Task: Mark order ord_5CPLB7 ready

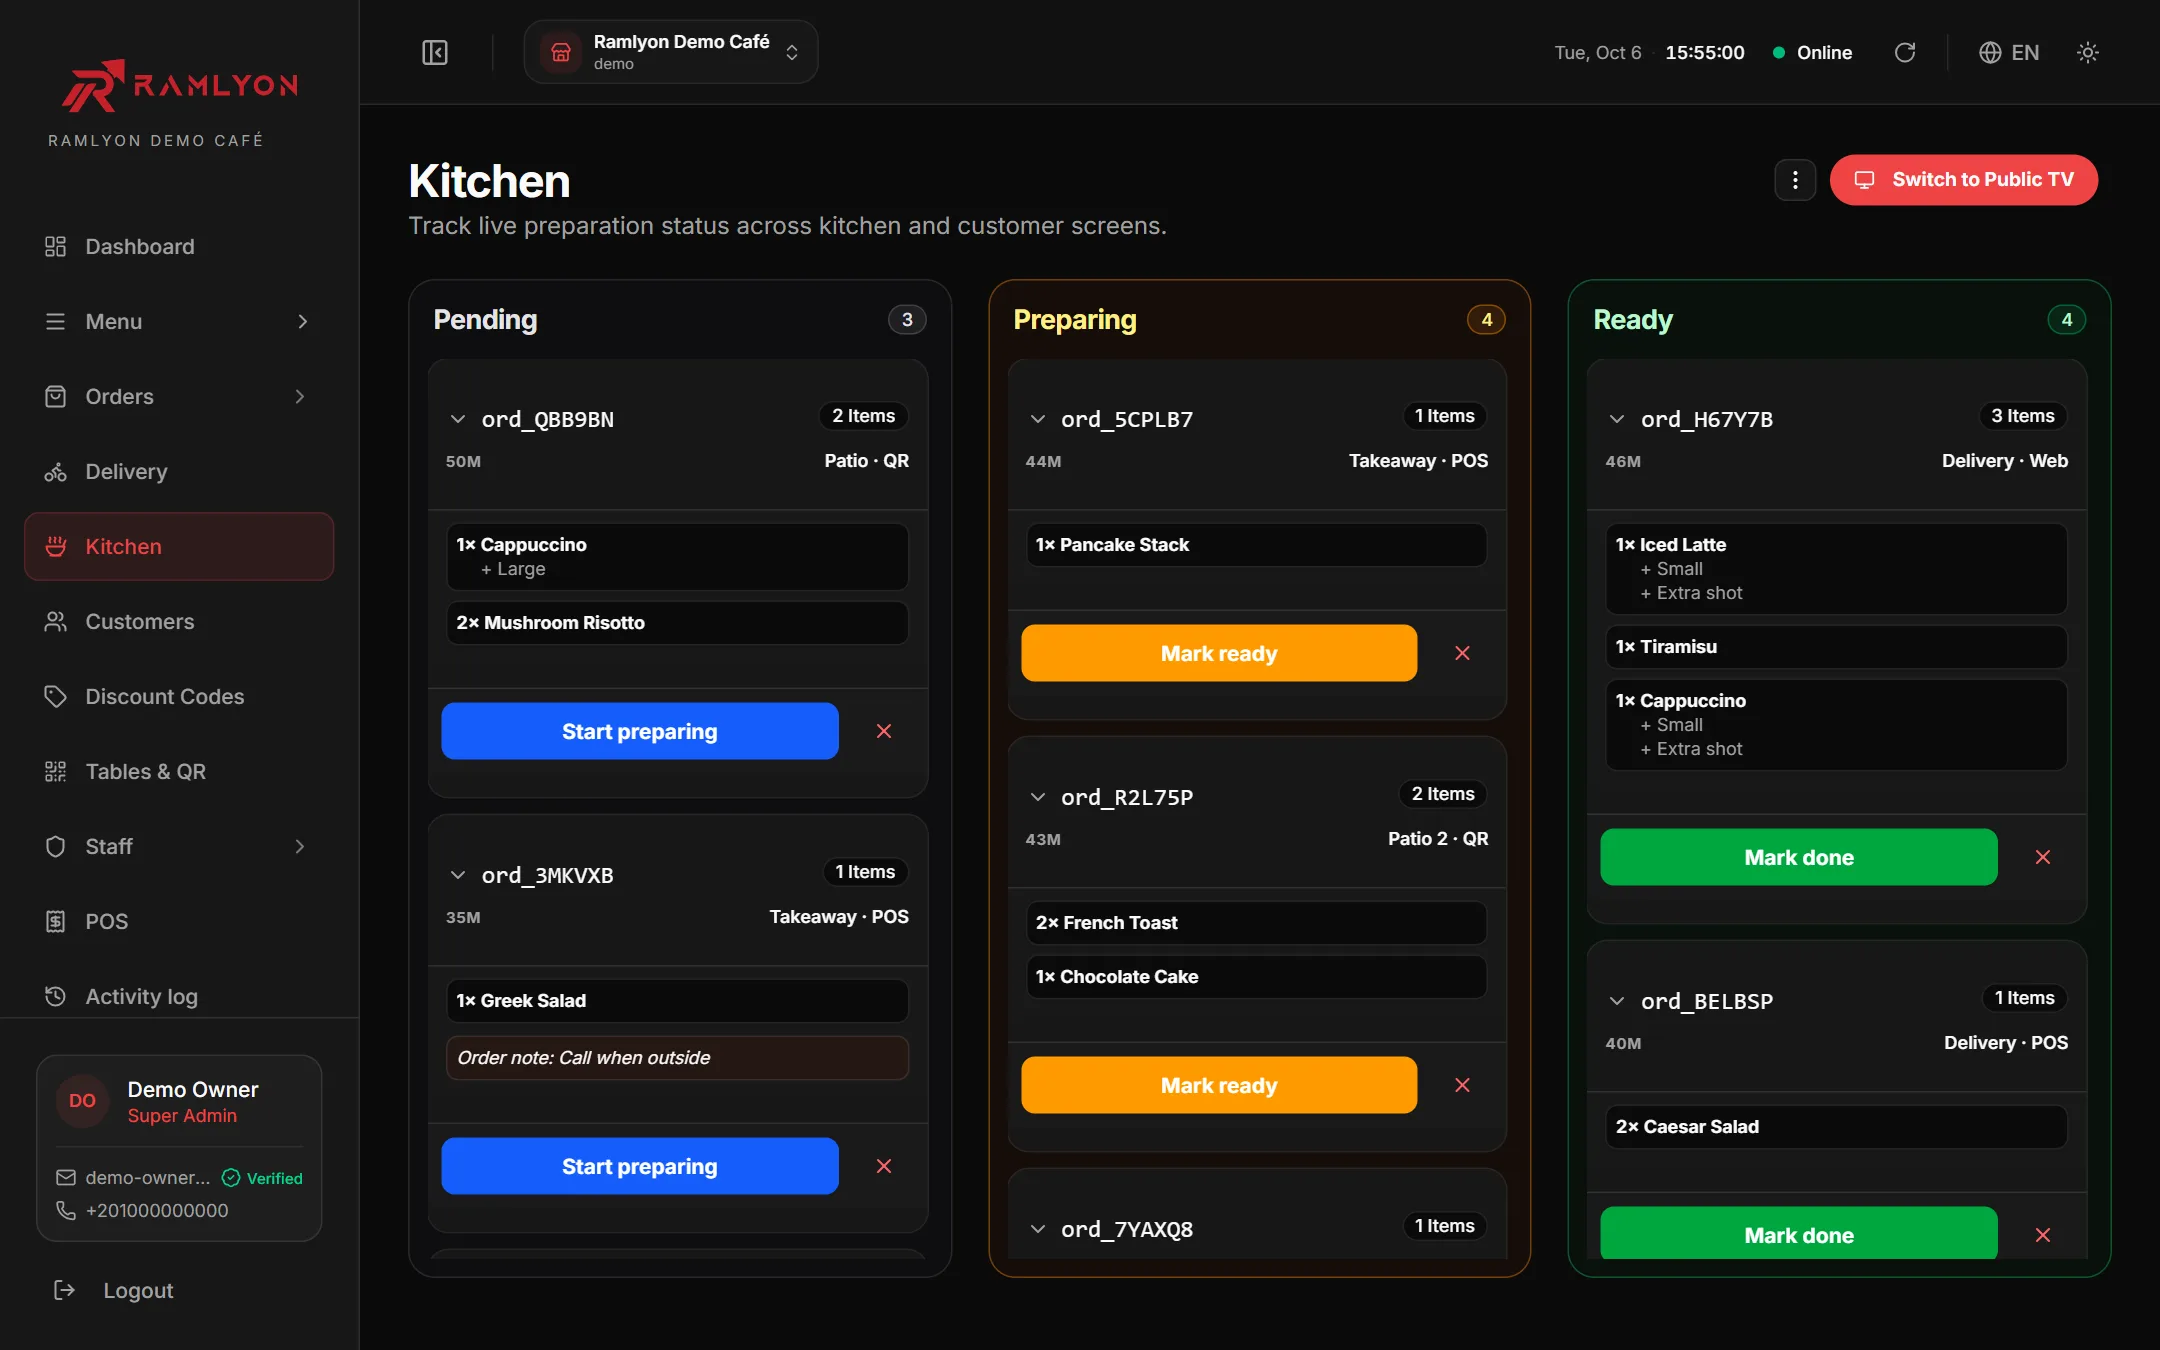Action: [x=1219, y=653]
